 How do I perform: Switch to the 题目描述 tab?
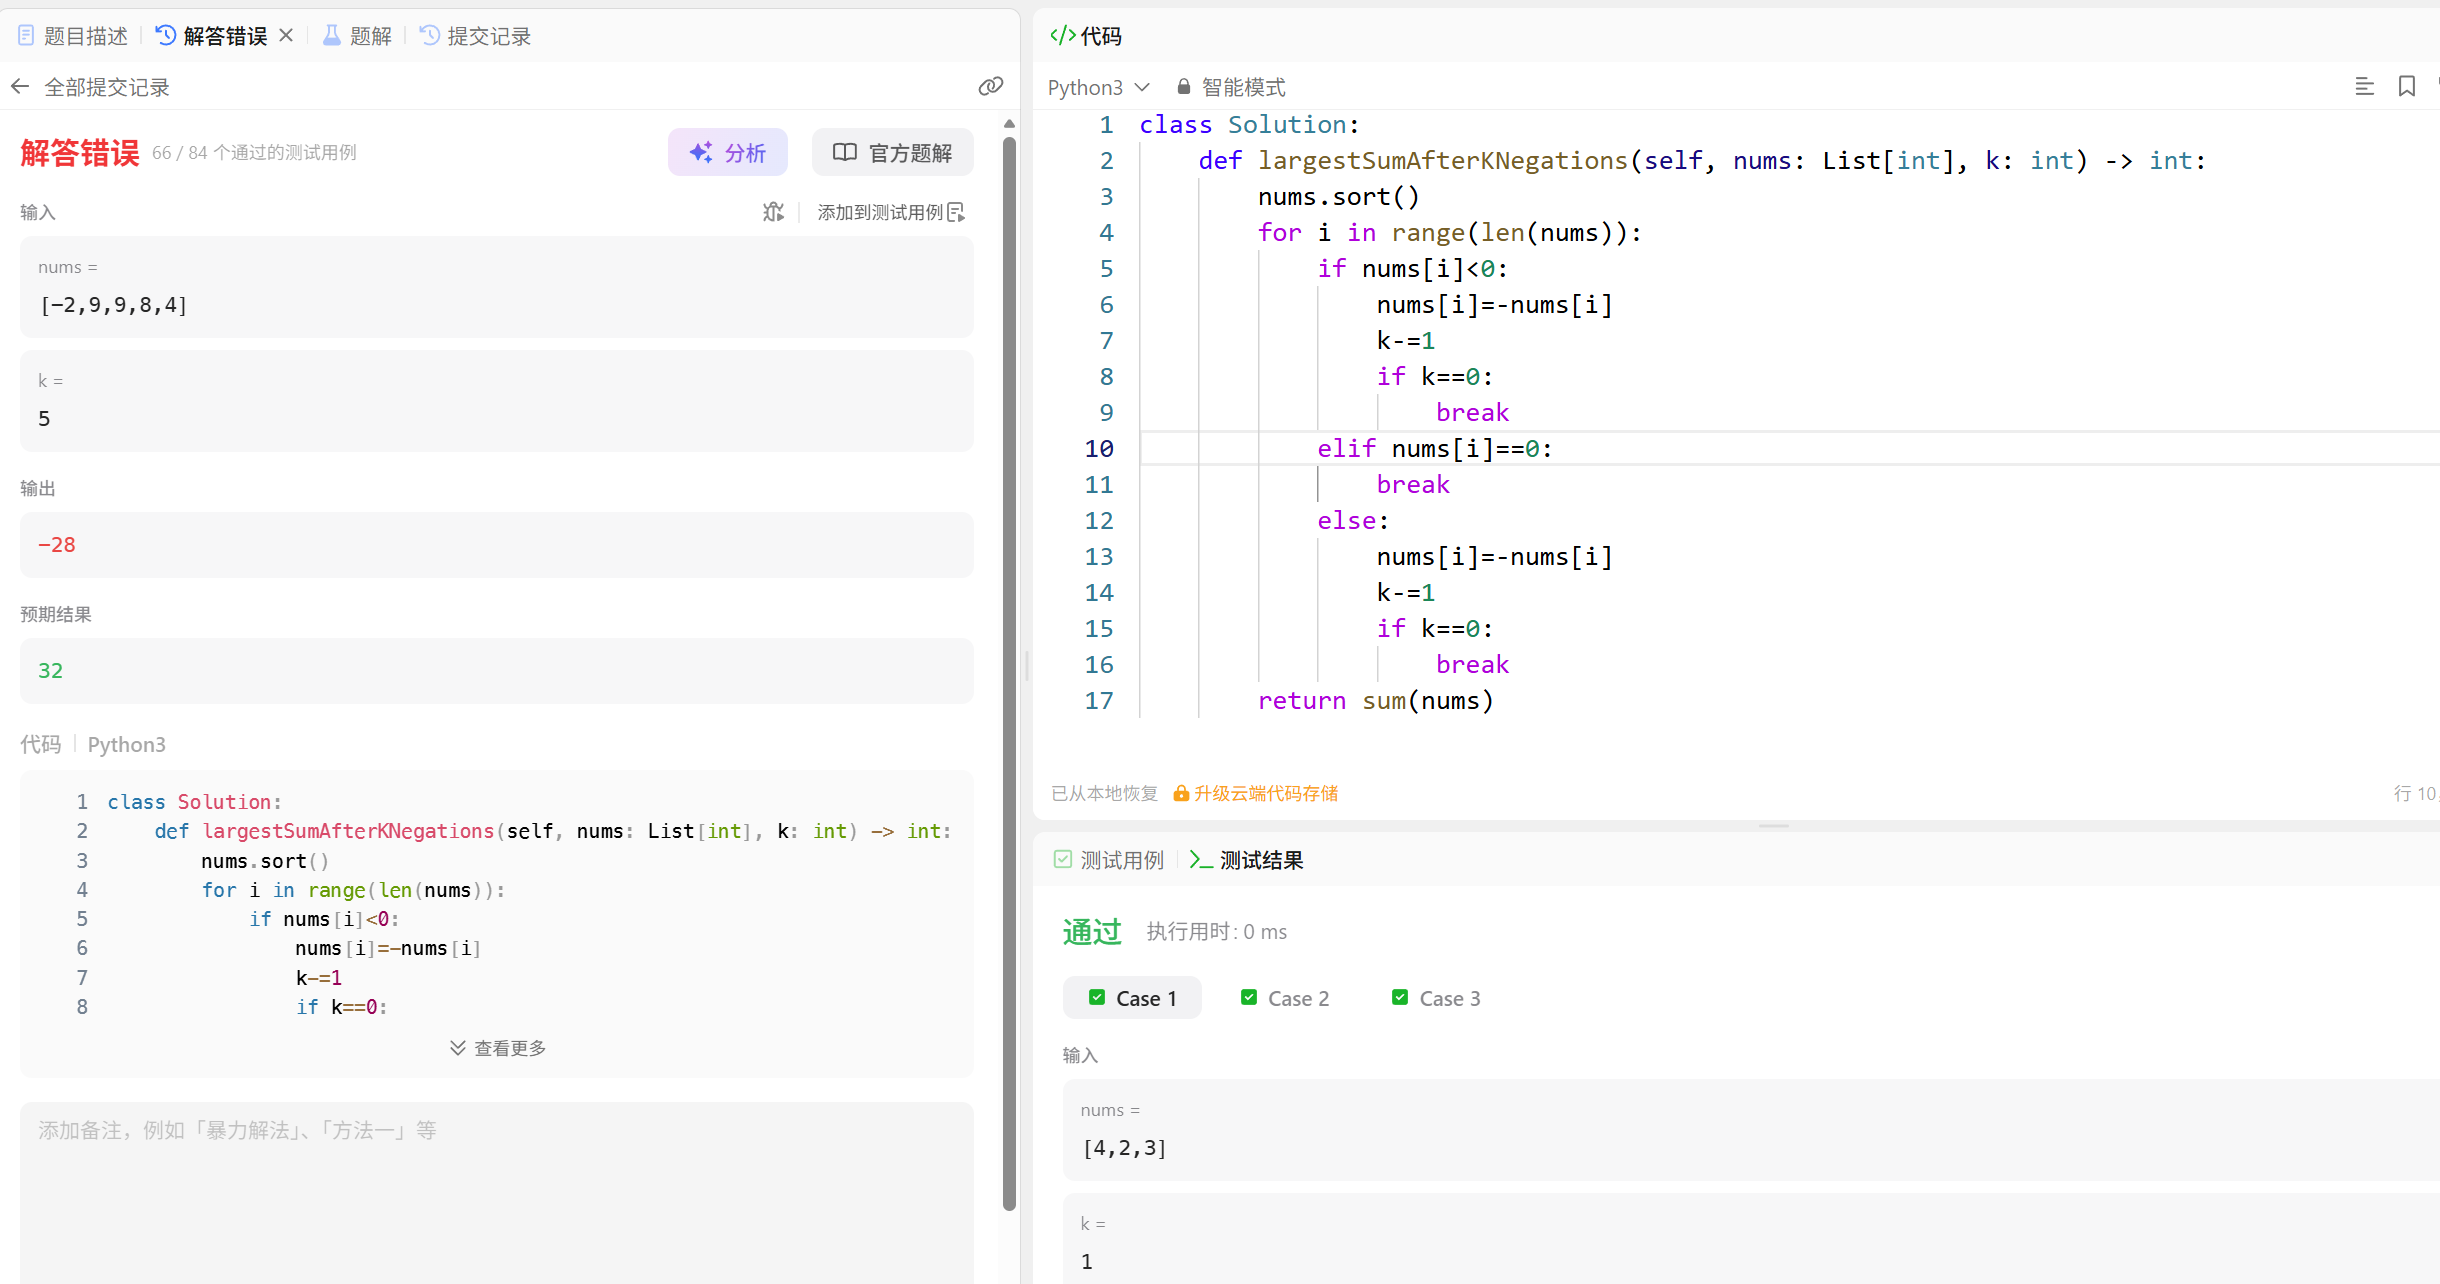[x=73, y=36]
